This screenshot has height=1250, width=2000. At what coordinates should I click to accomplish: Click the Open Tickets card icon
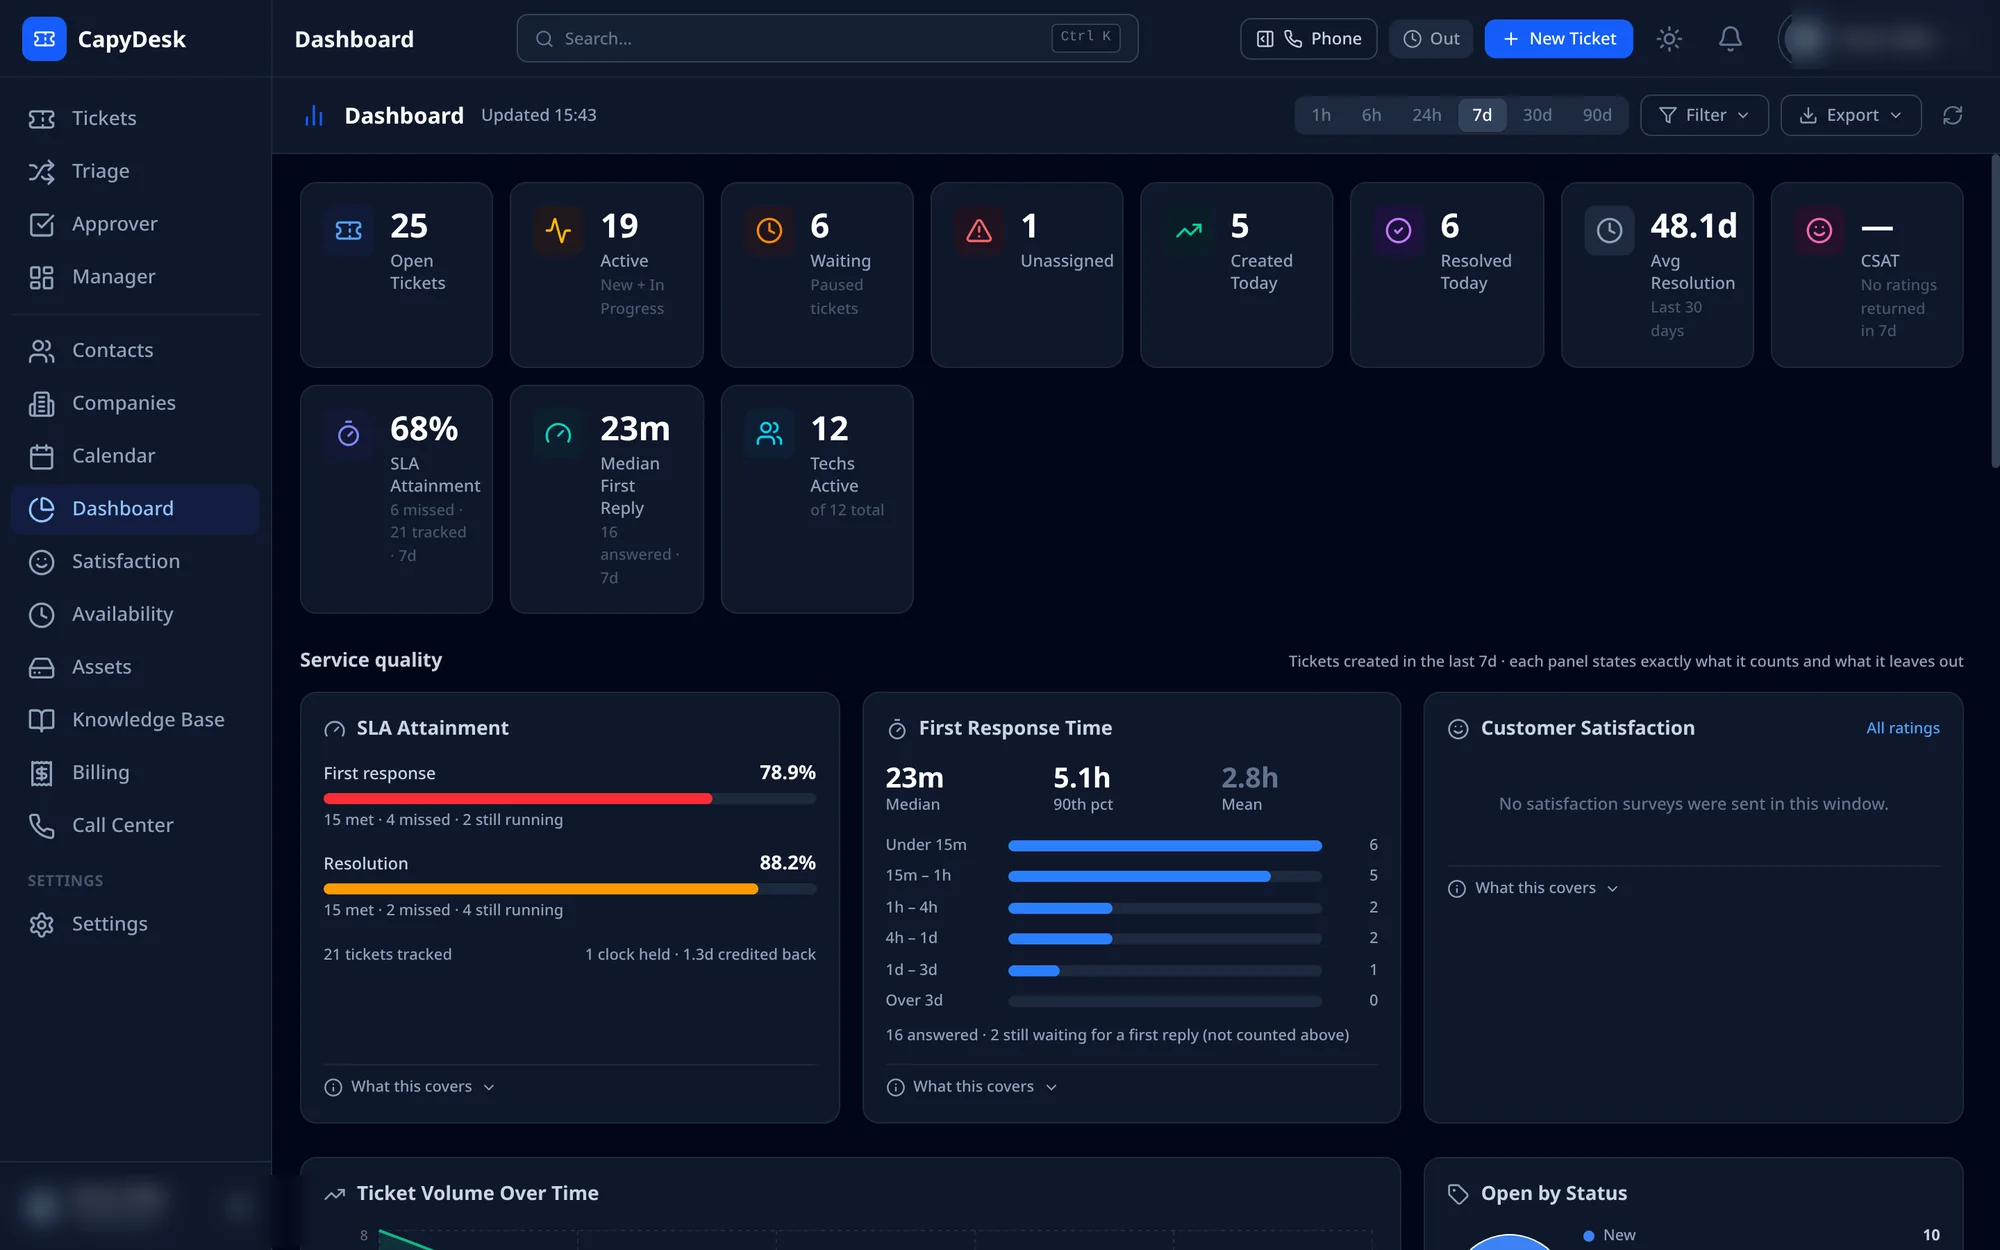(349, 231)
